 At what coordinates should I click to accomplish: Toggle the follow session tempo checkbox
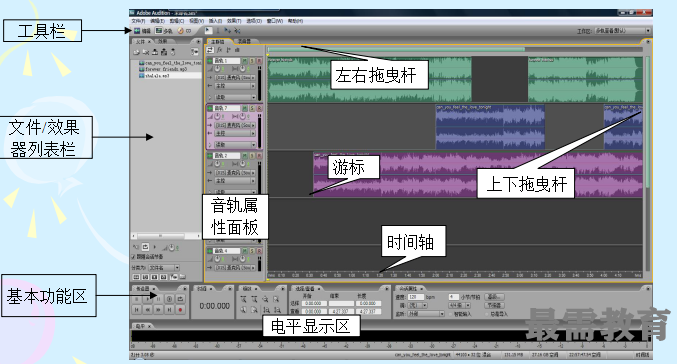tap(133, 256)
